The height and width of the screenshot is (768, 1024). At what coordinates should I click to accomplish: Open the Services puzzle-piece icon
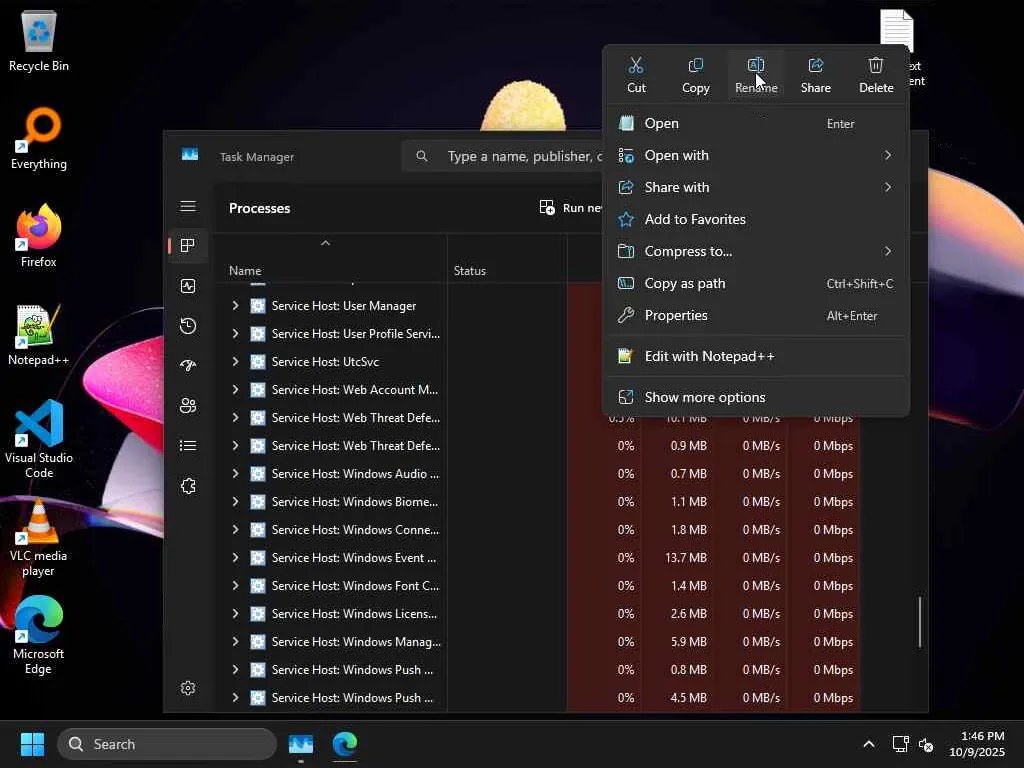(x=188, y=486)
